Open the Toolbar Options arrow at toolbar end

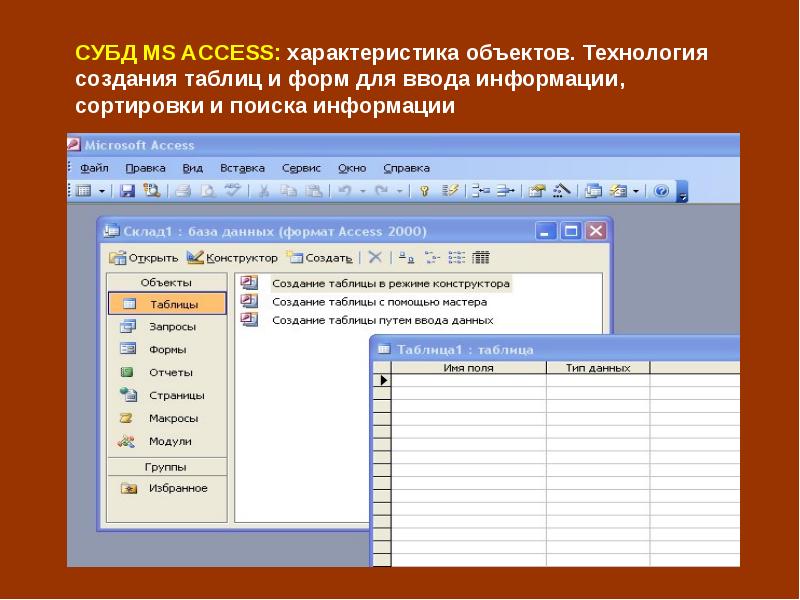click(682, 192)
